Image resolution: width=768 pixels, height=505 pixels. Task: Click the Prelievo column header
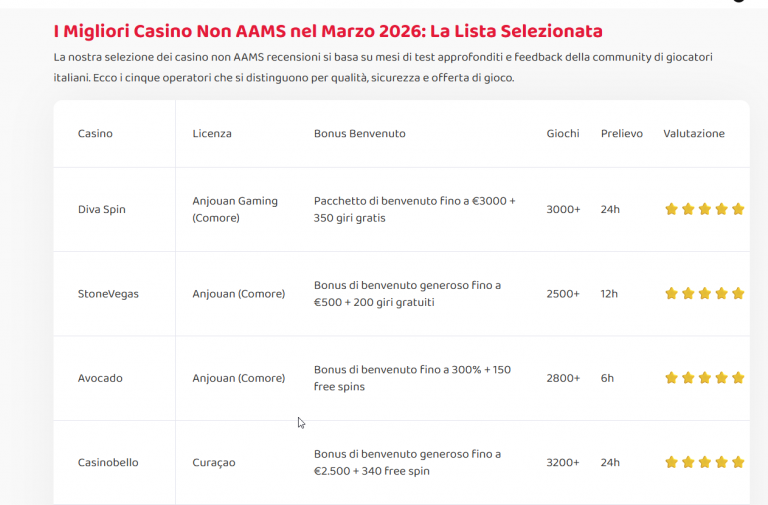pos(622,133)
